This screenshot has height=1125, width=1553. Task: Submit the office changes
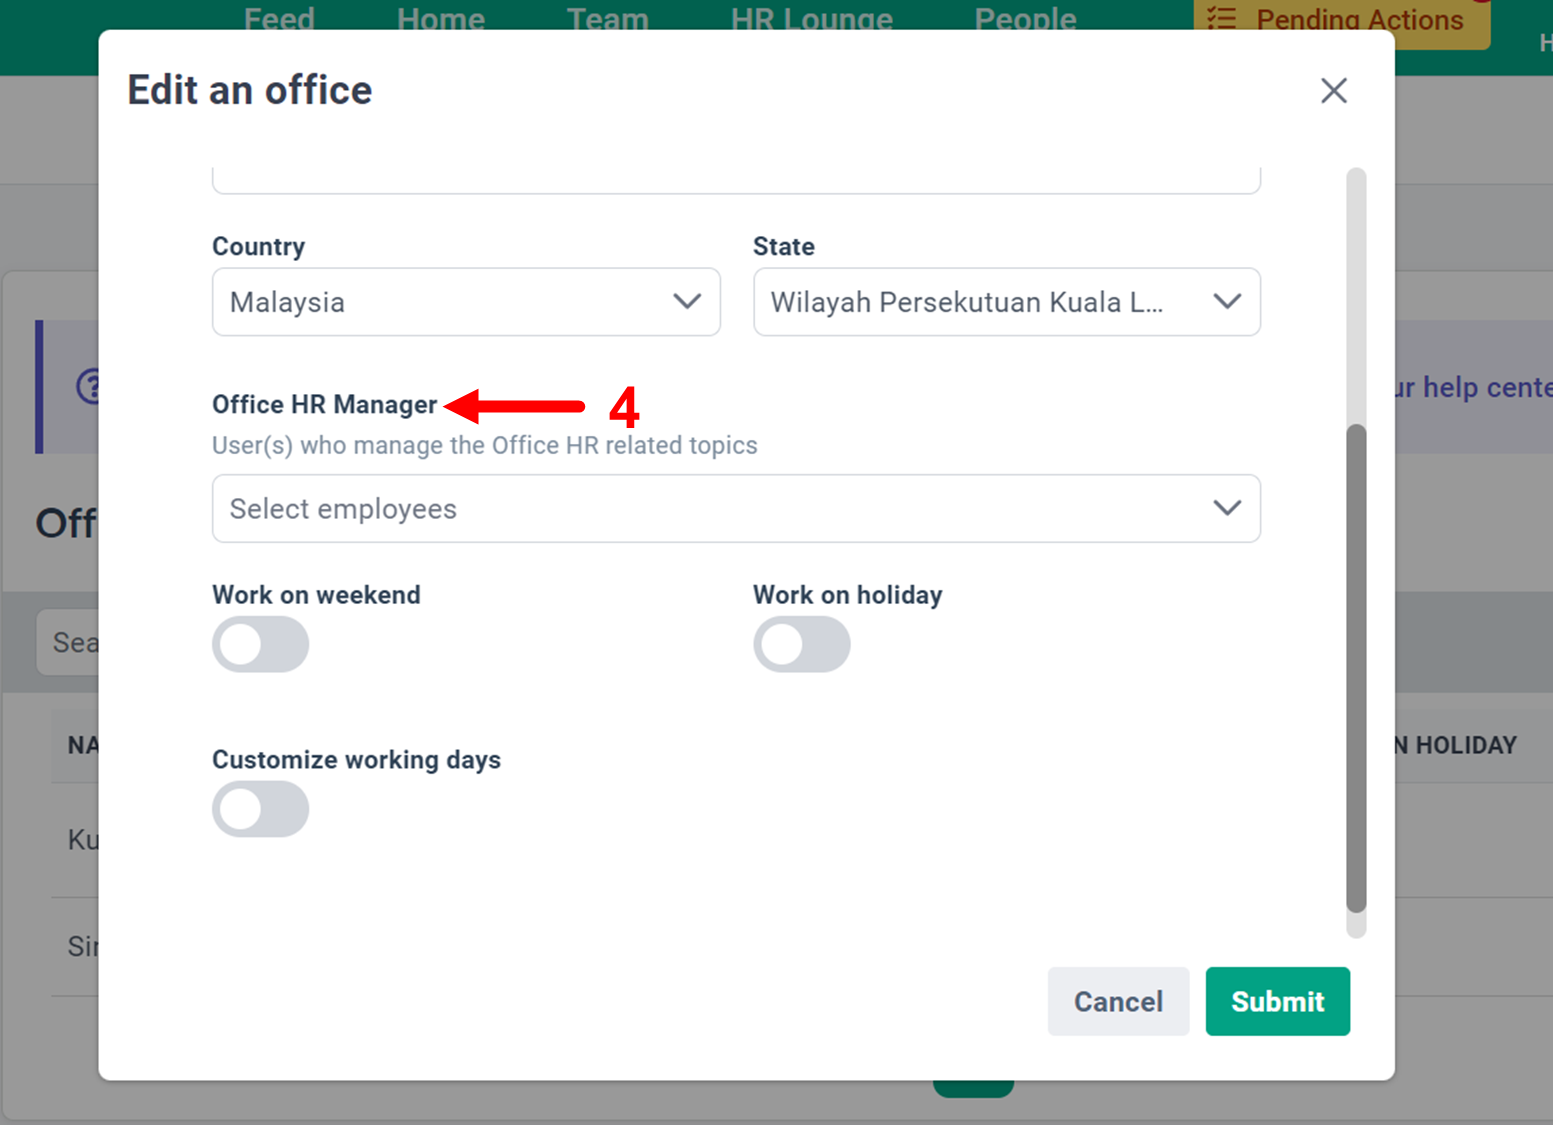(1277, 1001)
